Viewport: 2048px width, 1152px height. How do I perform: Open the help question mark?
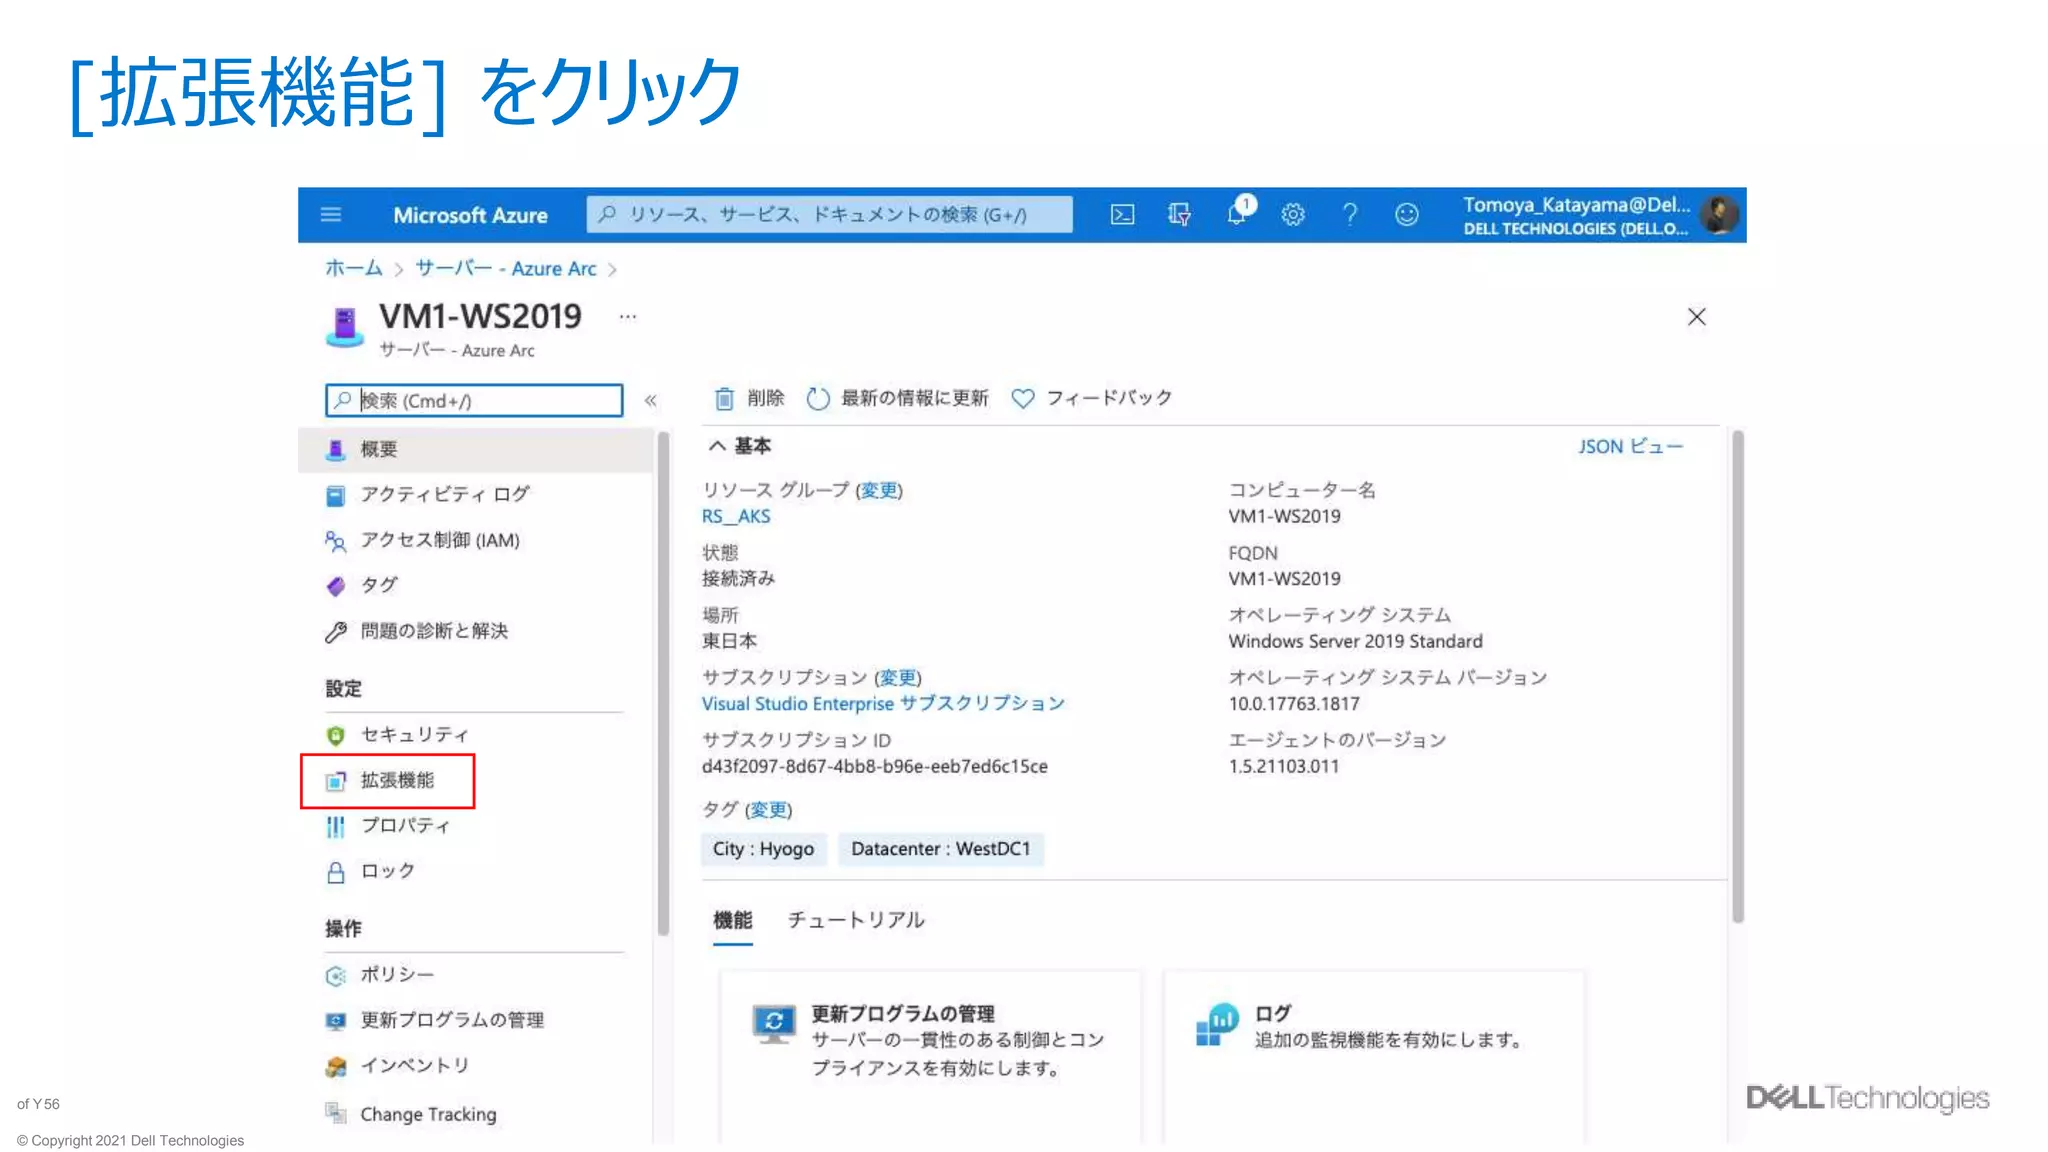1350,215
